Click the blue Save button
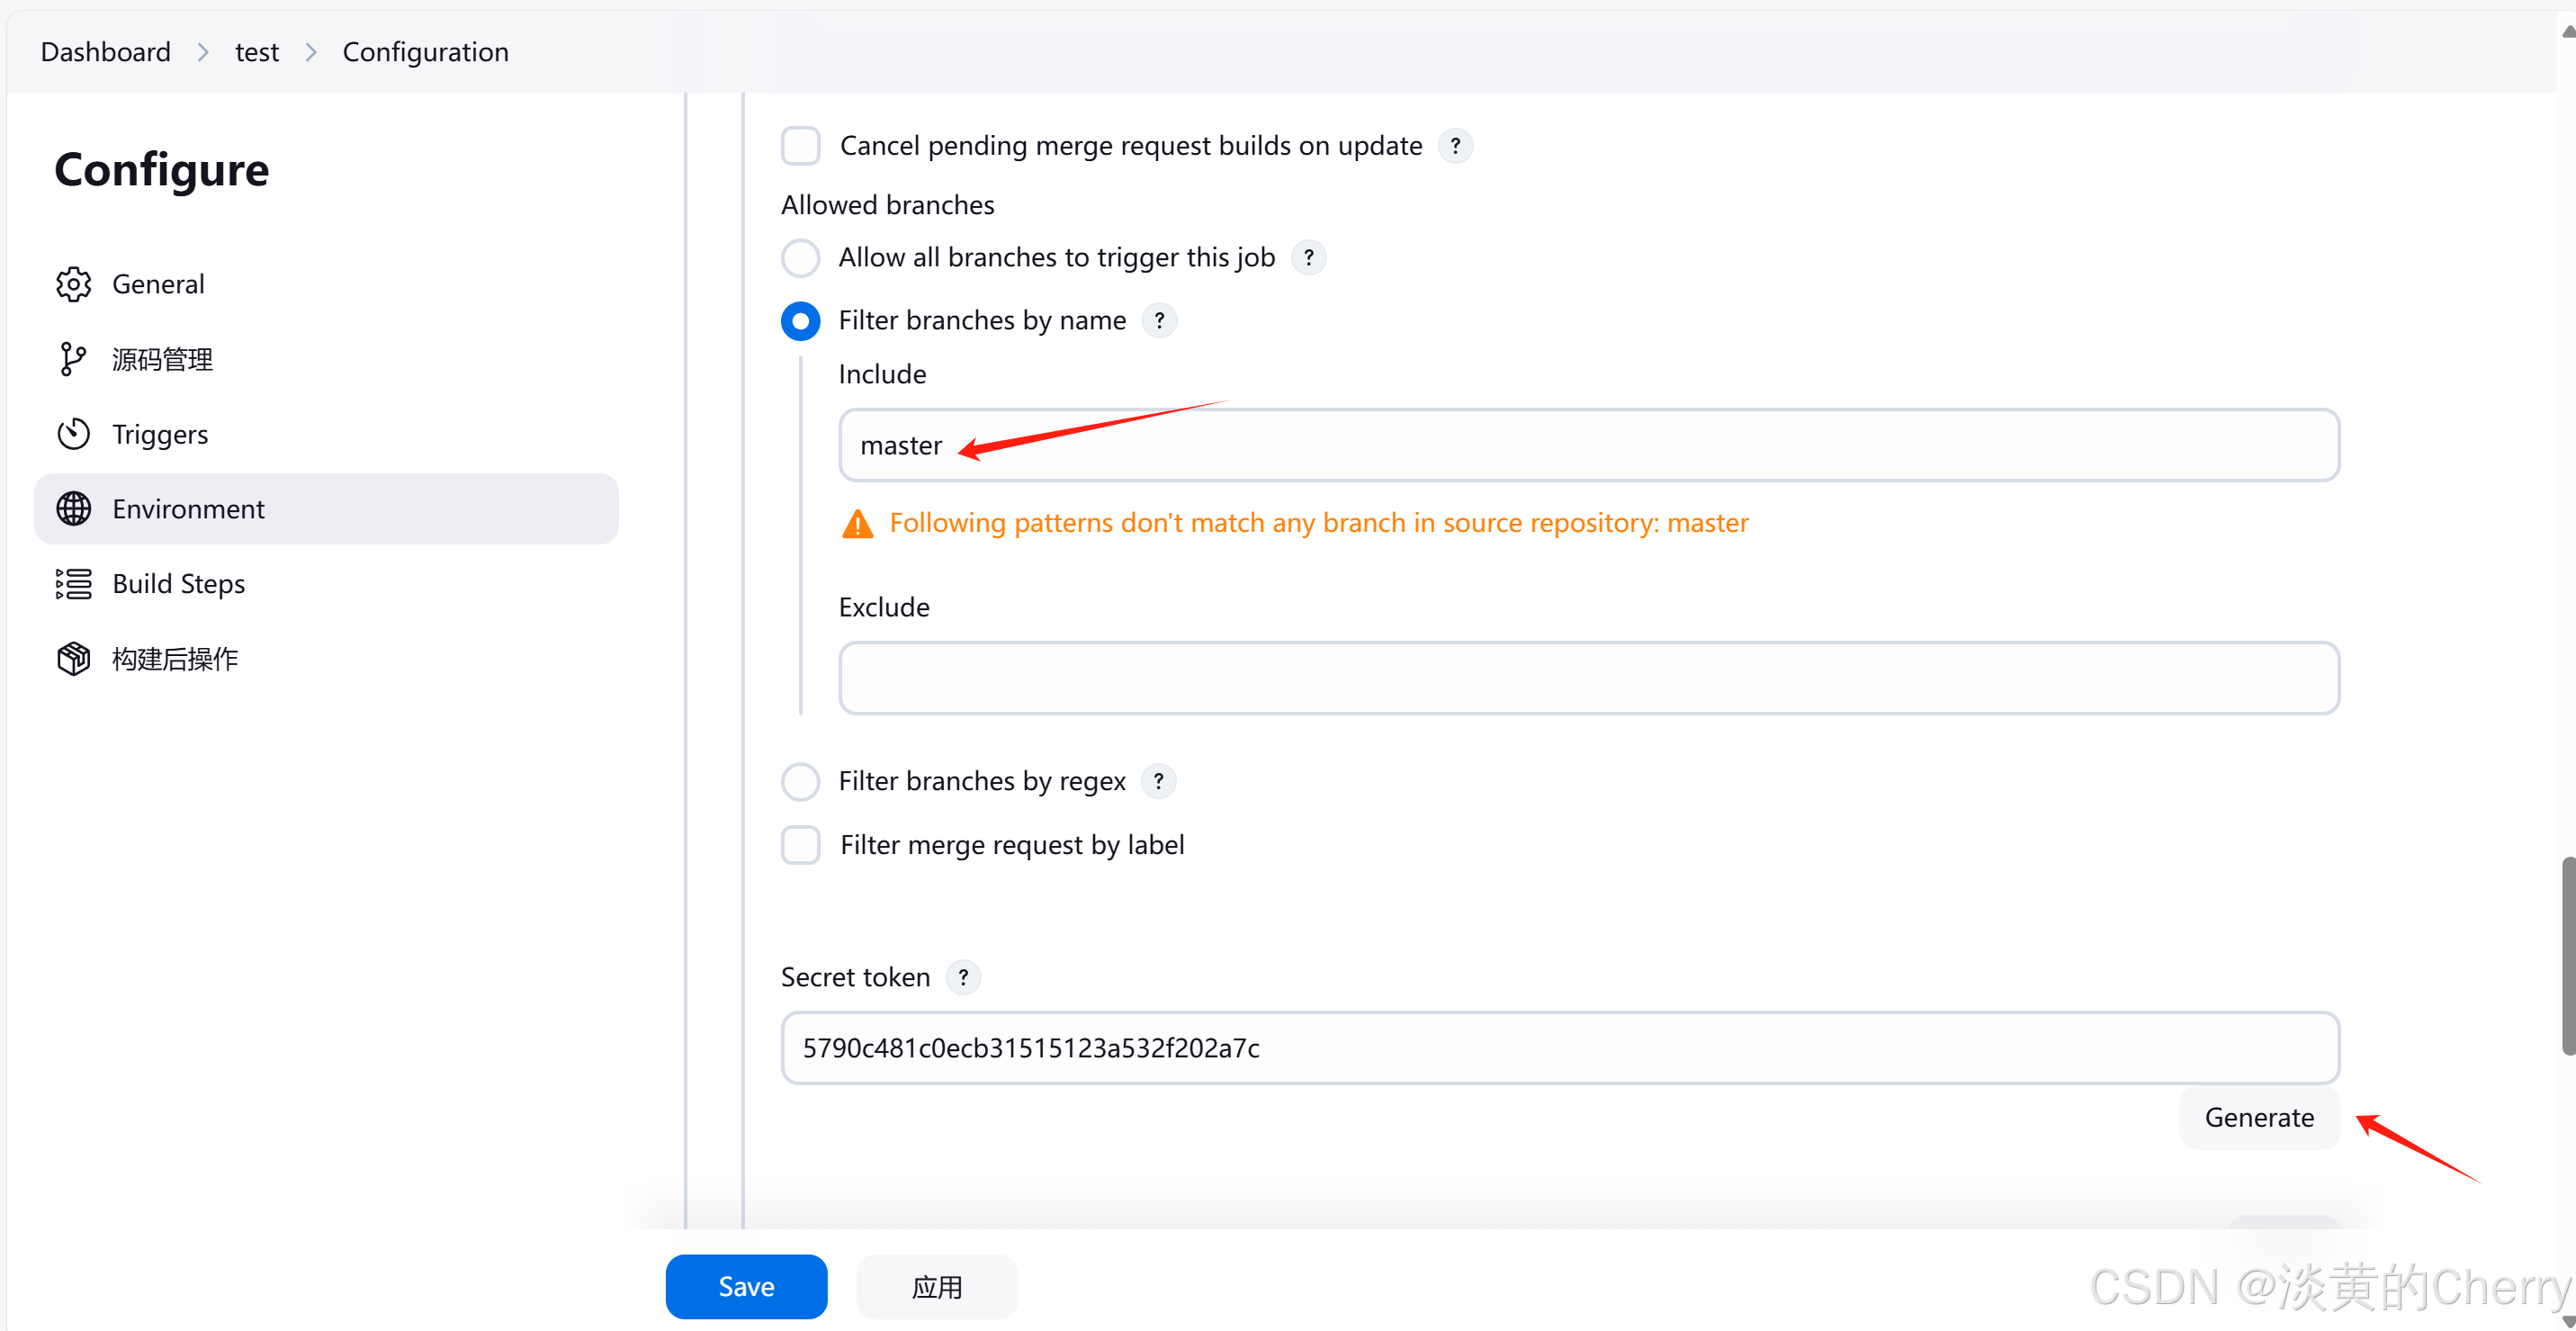This screenshot has width=2576, height=1331. [746, 1286]
